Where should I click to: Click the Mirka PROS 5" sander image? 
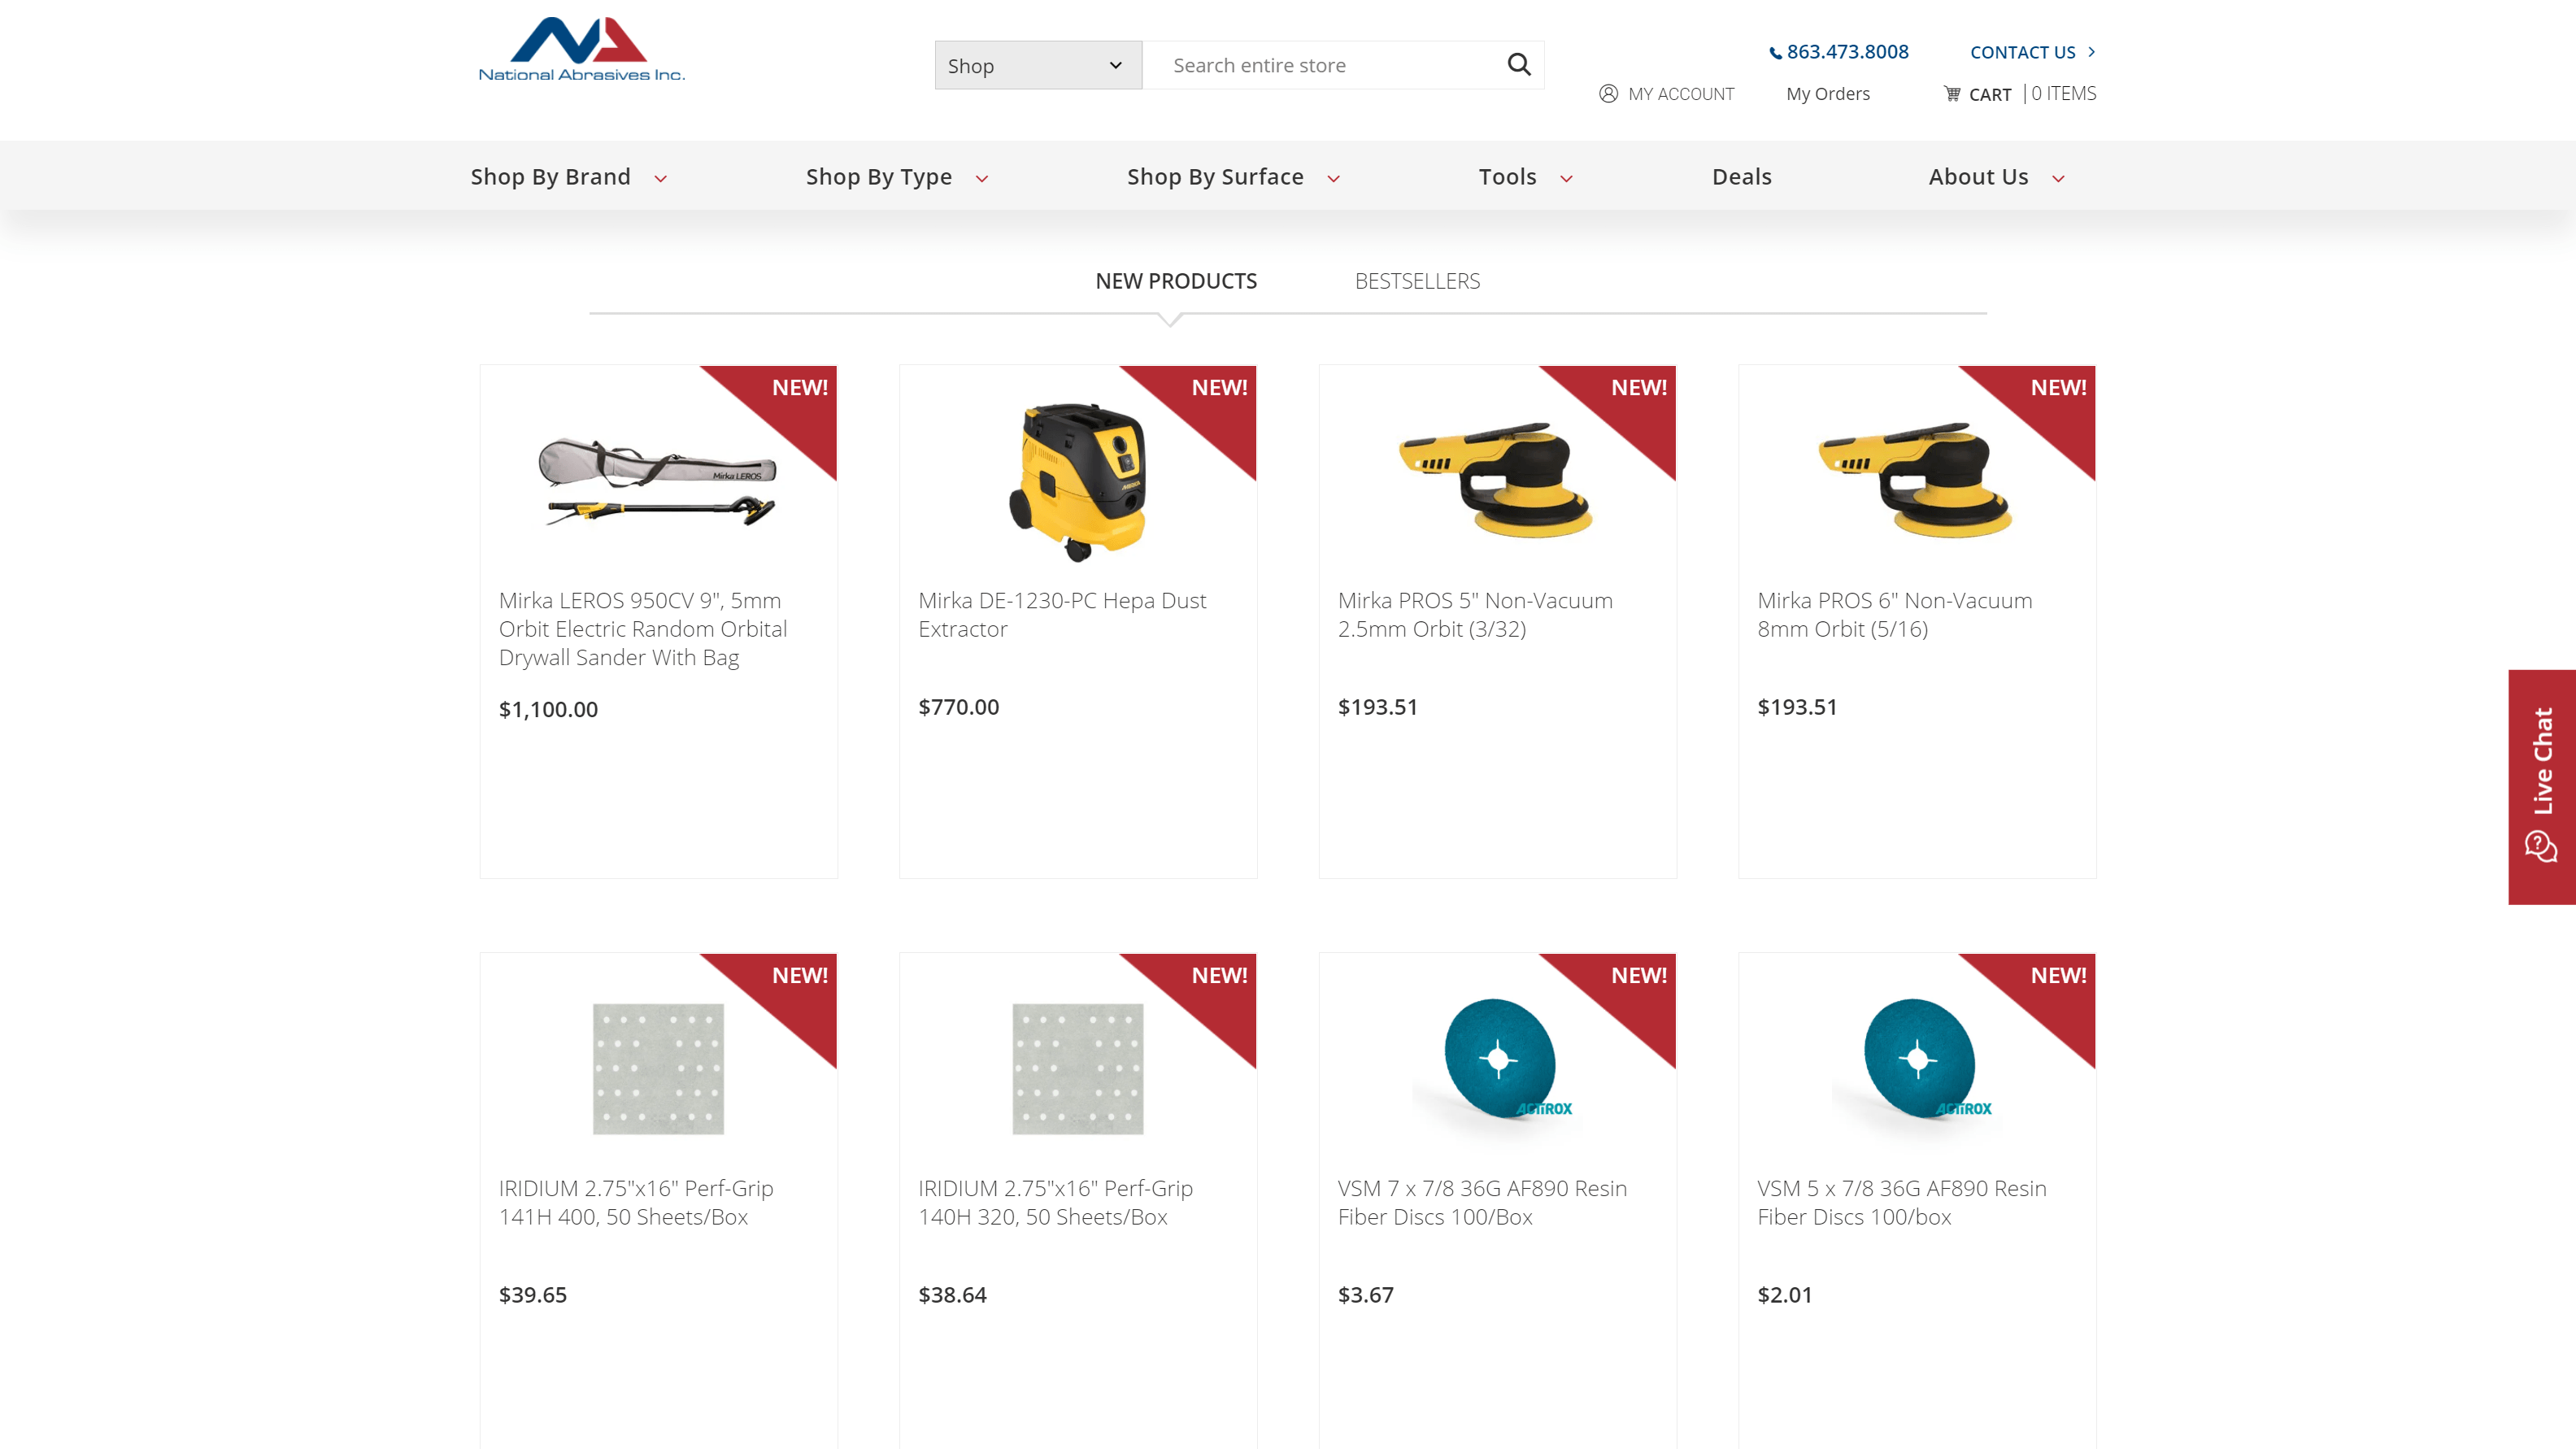[x=1497, y=482]
